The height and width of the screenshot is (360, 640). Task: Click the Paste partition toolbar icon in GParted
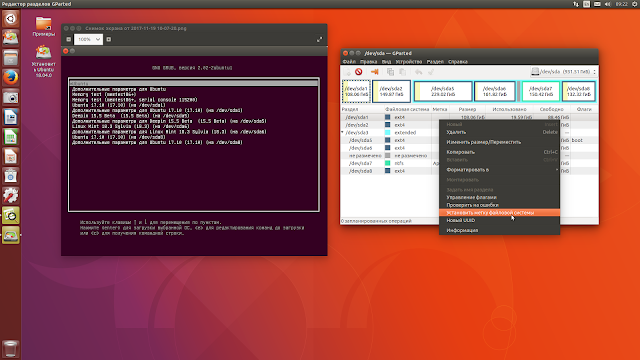[x=402, y=72]
